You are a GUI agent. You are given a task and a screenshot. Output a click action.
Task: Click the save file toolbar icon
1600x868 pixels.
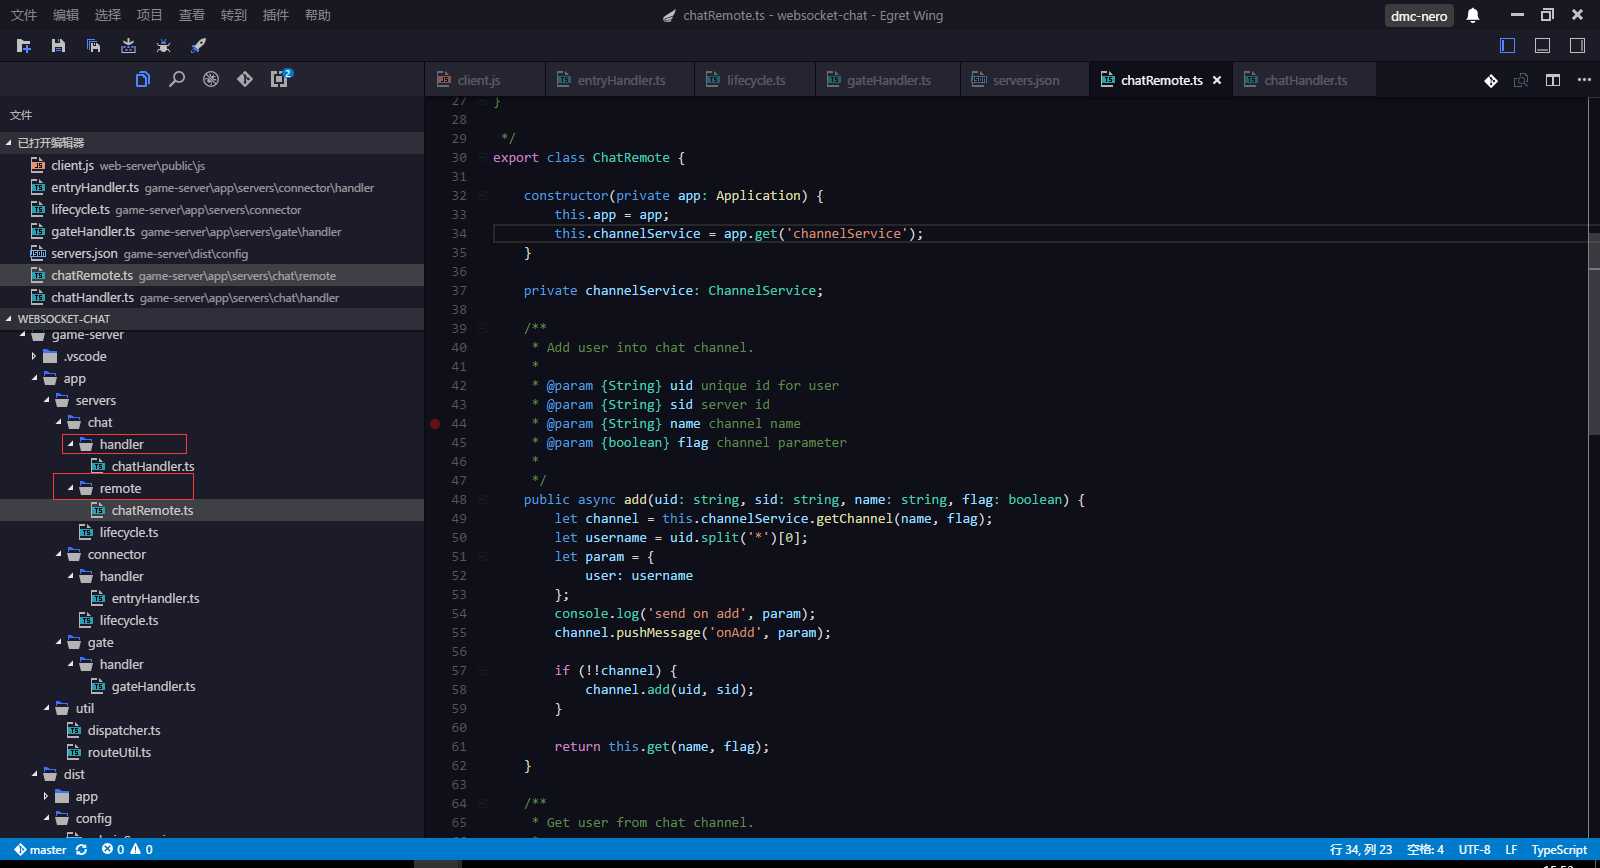[x=58, y=46]
